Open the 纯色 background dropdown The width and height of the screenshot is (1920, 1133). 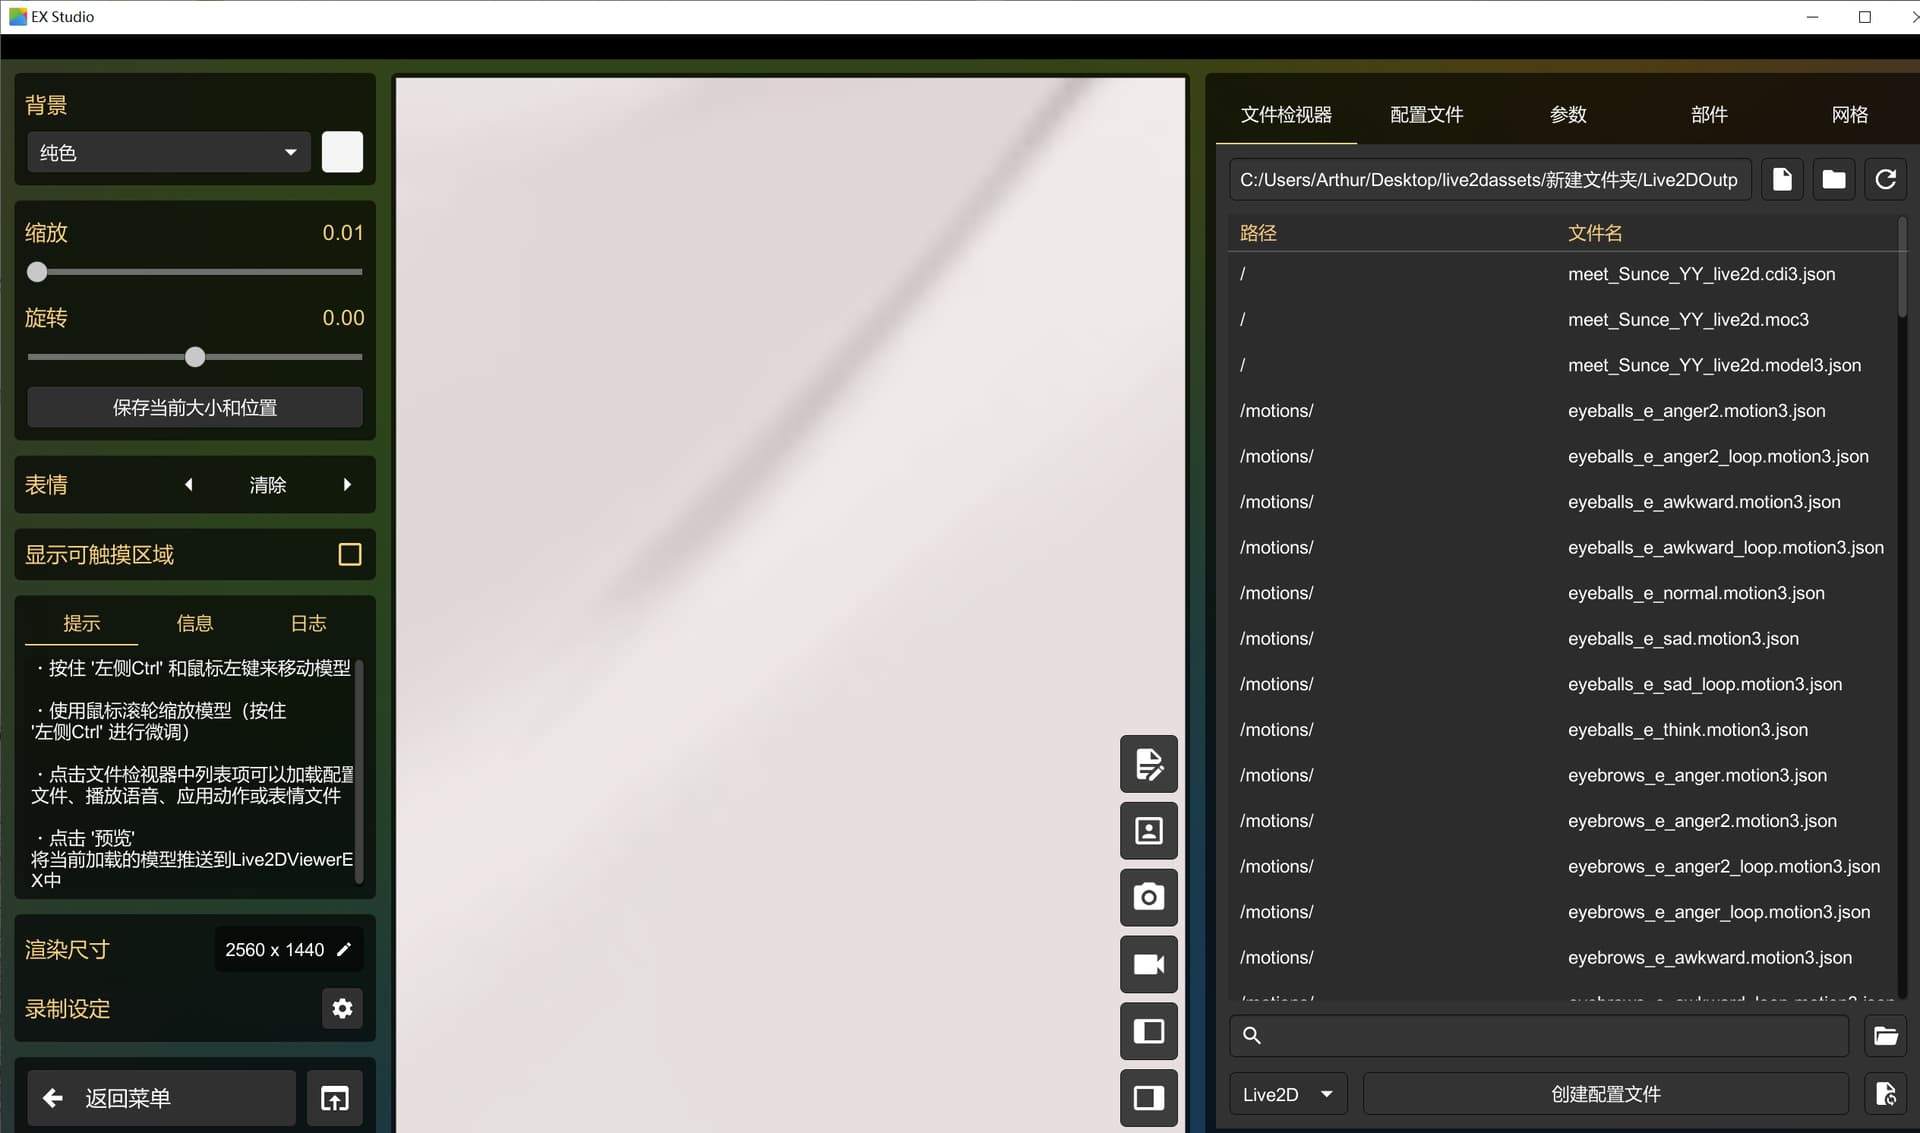pos(168,153)
